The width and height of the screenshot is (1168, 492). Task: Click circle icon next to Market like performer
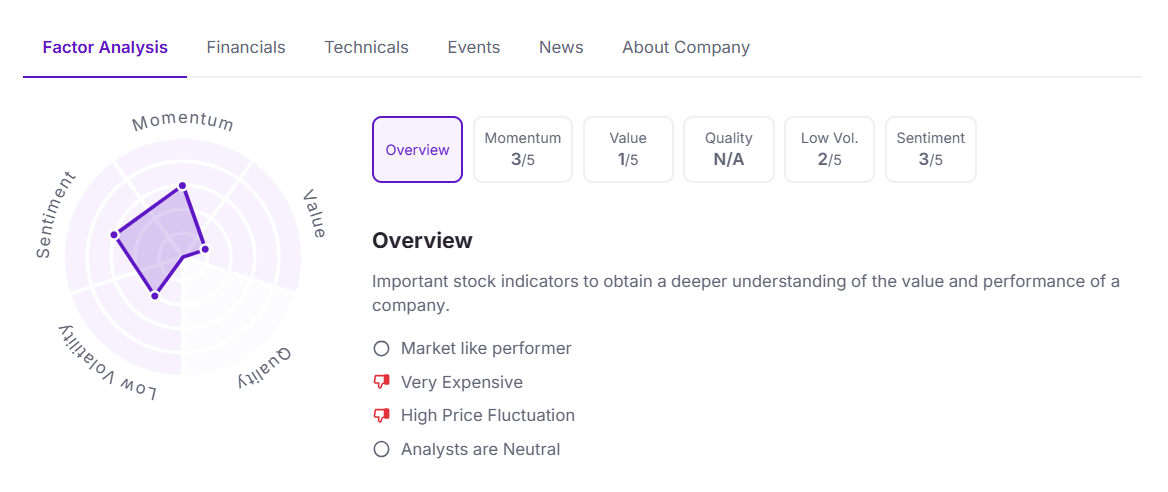pos(381,349)
